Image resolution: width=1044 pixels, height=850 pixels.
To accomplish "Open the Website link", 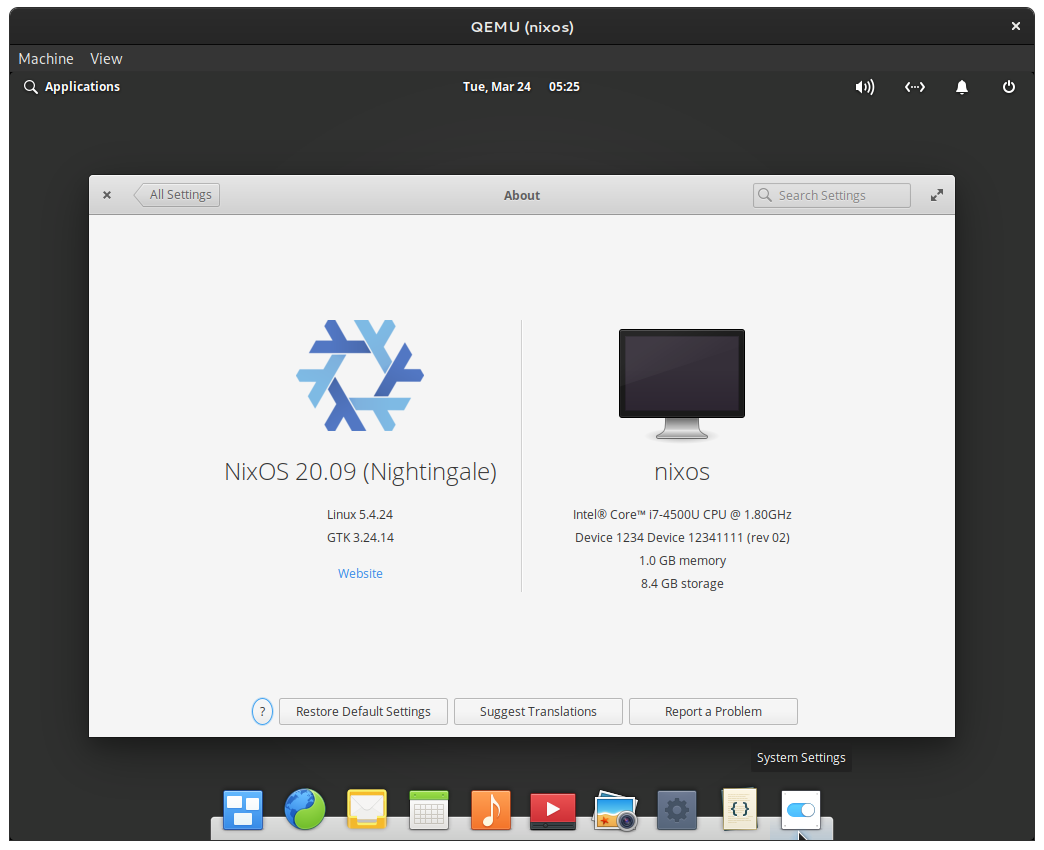I will tap(360, 573).
